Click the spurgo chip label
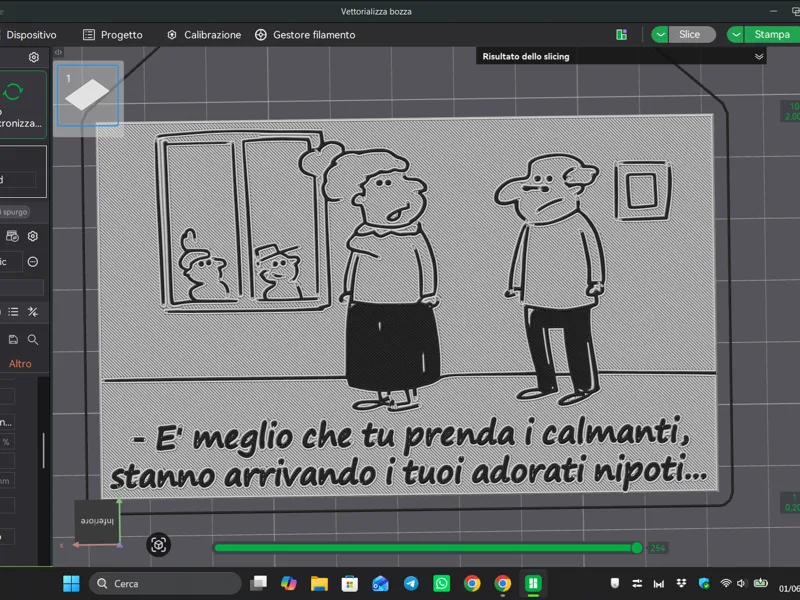 click(x=14, y=212)
